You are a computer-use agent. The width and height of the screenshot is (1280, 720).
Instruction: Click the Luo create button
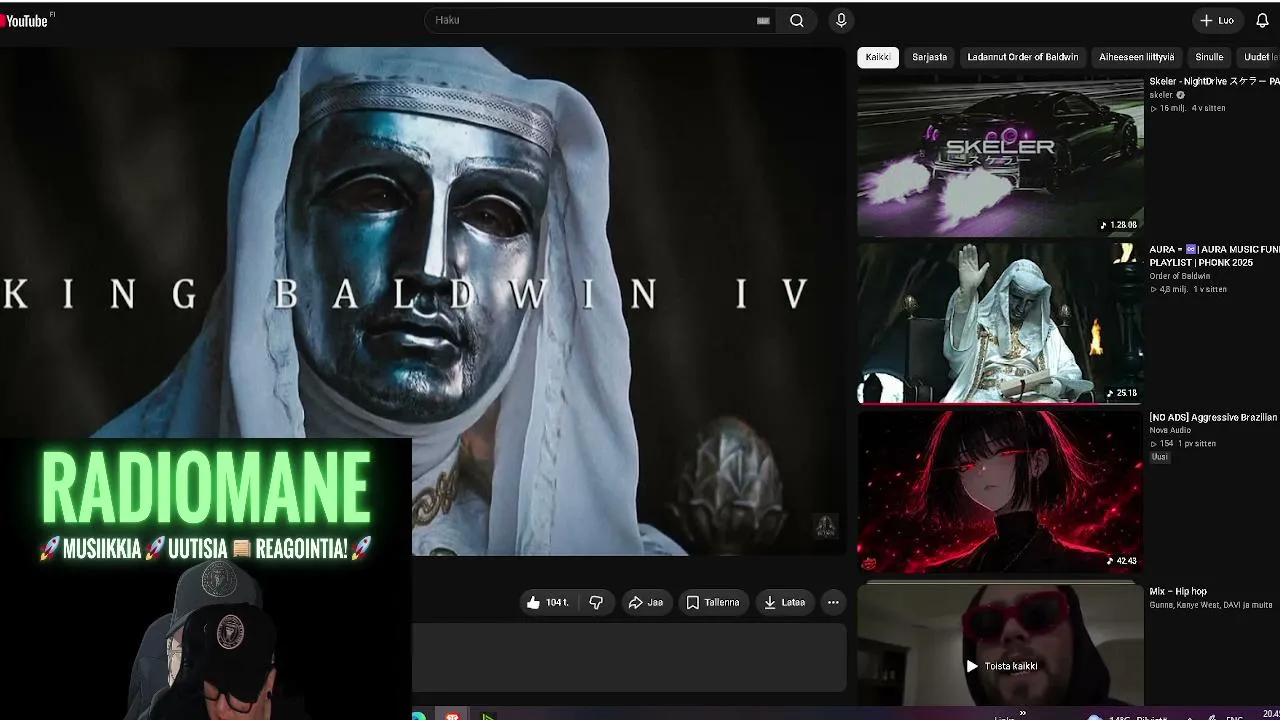click(1217, 20)
